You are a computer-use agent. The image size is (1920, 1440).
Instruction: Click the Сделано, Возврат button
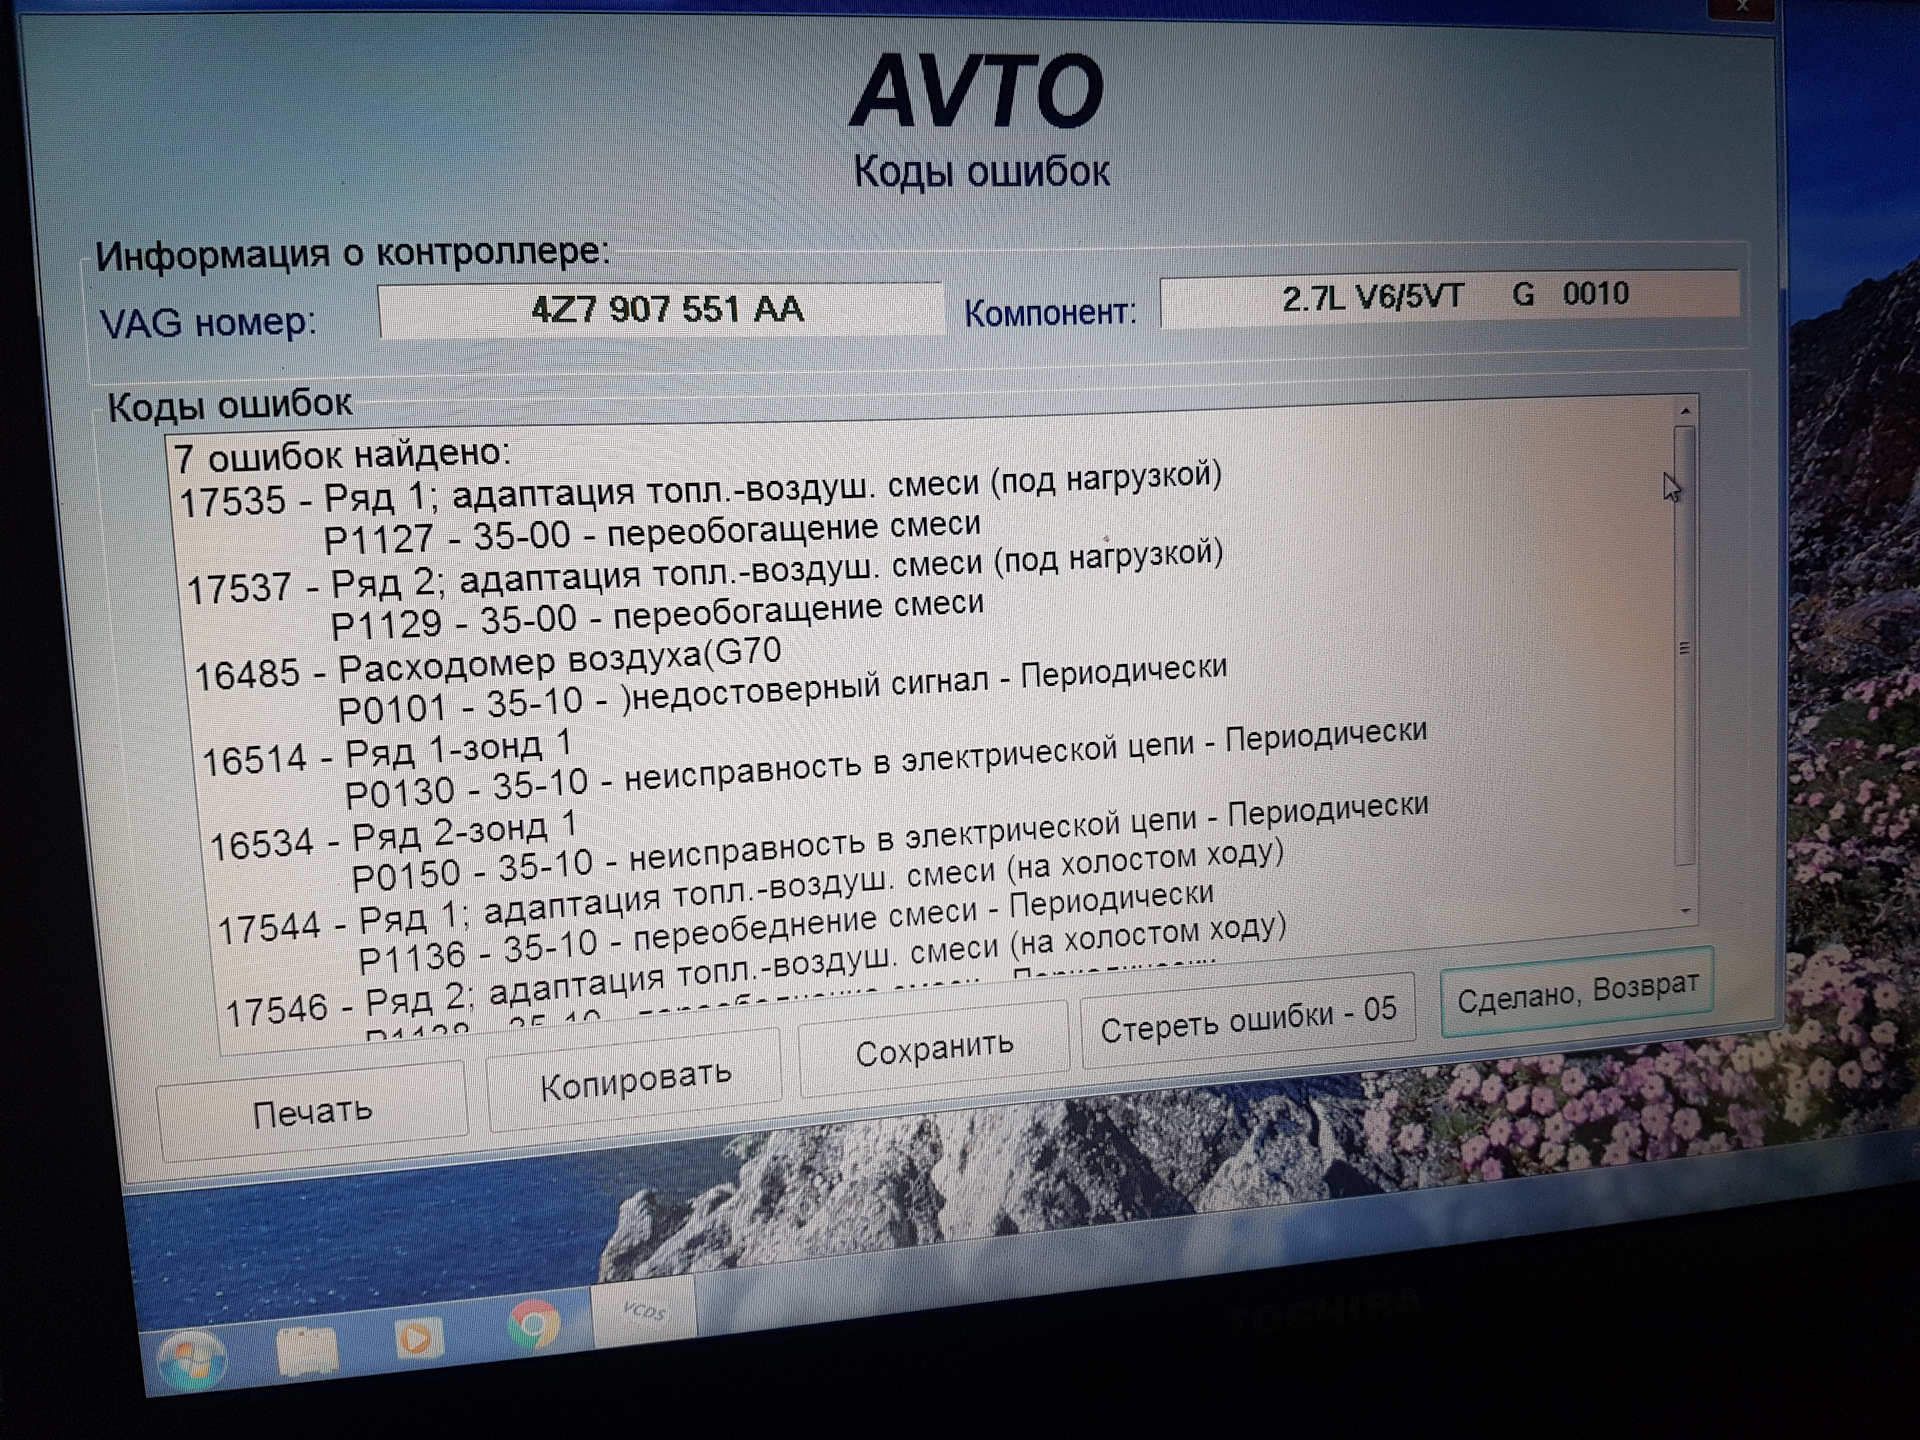tap(1576, 991)
